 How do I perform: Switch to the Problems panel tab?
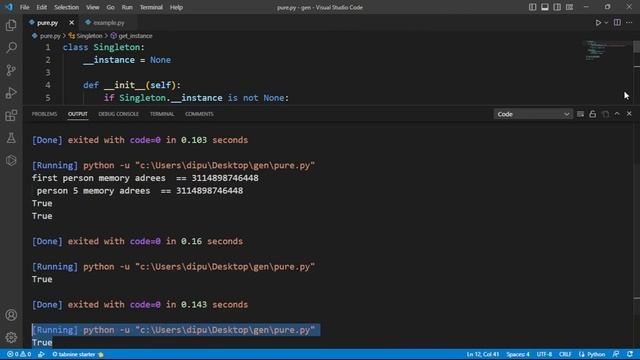point(44,114)
